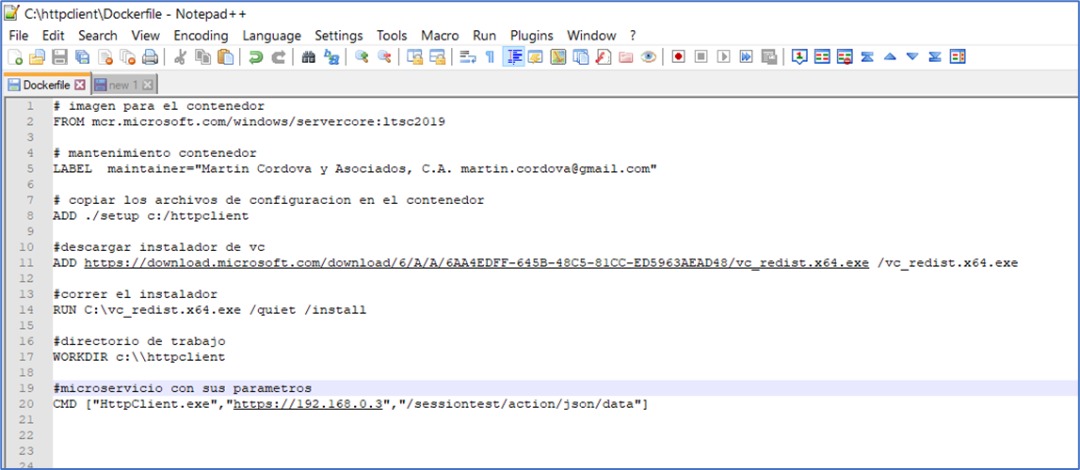Toggle show all characters pilcrow icon
This screenshot has width=1080, height=470.
[x=490, y=58]
